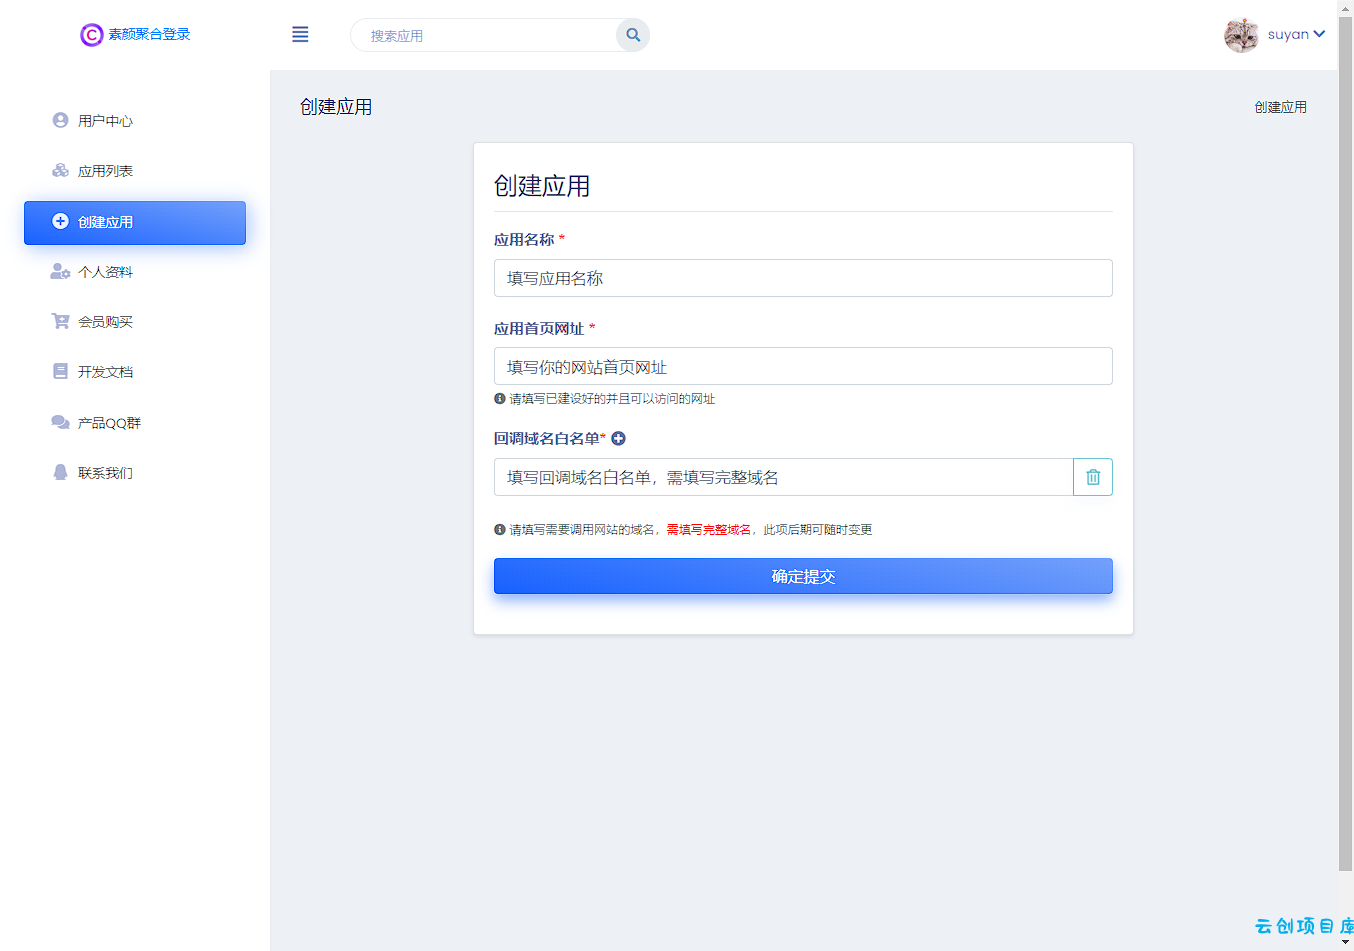Open 产品QQ群 menu item
1354x951 pixels.
click(135, 423)
